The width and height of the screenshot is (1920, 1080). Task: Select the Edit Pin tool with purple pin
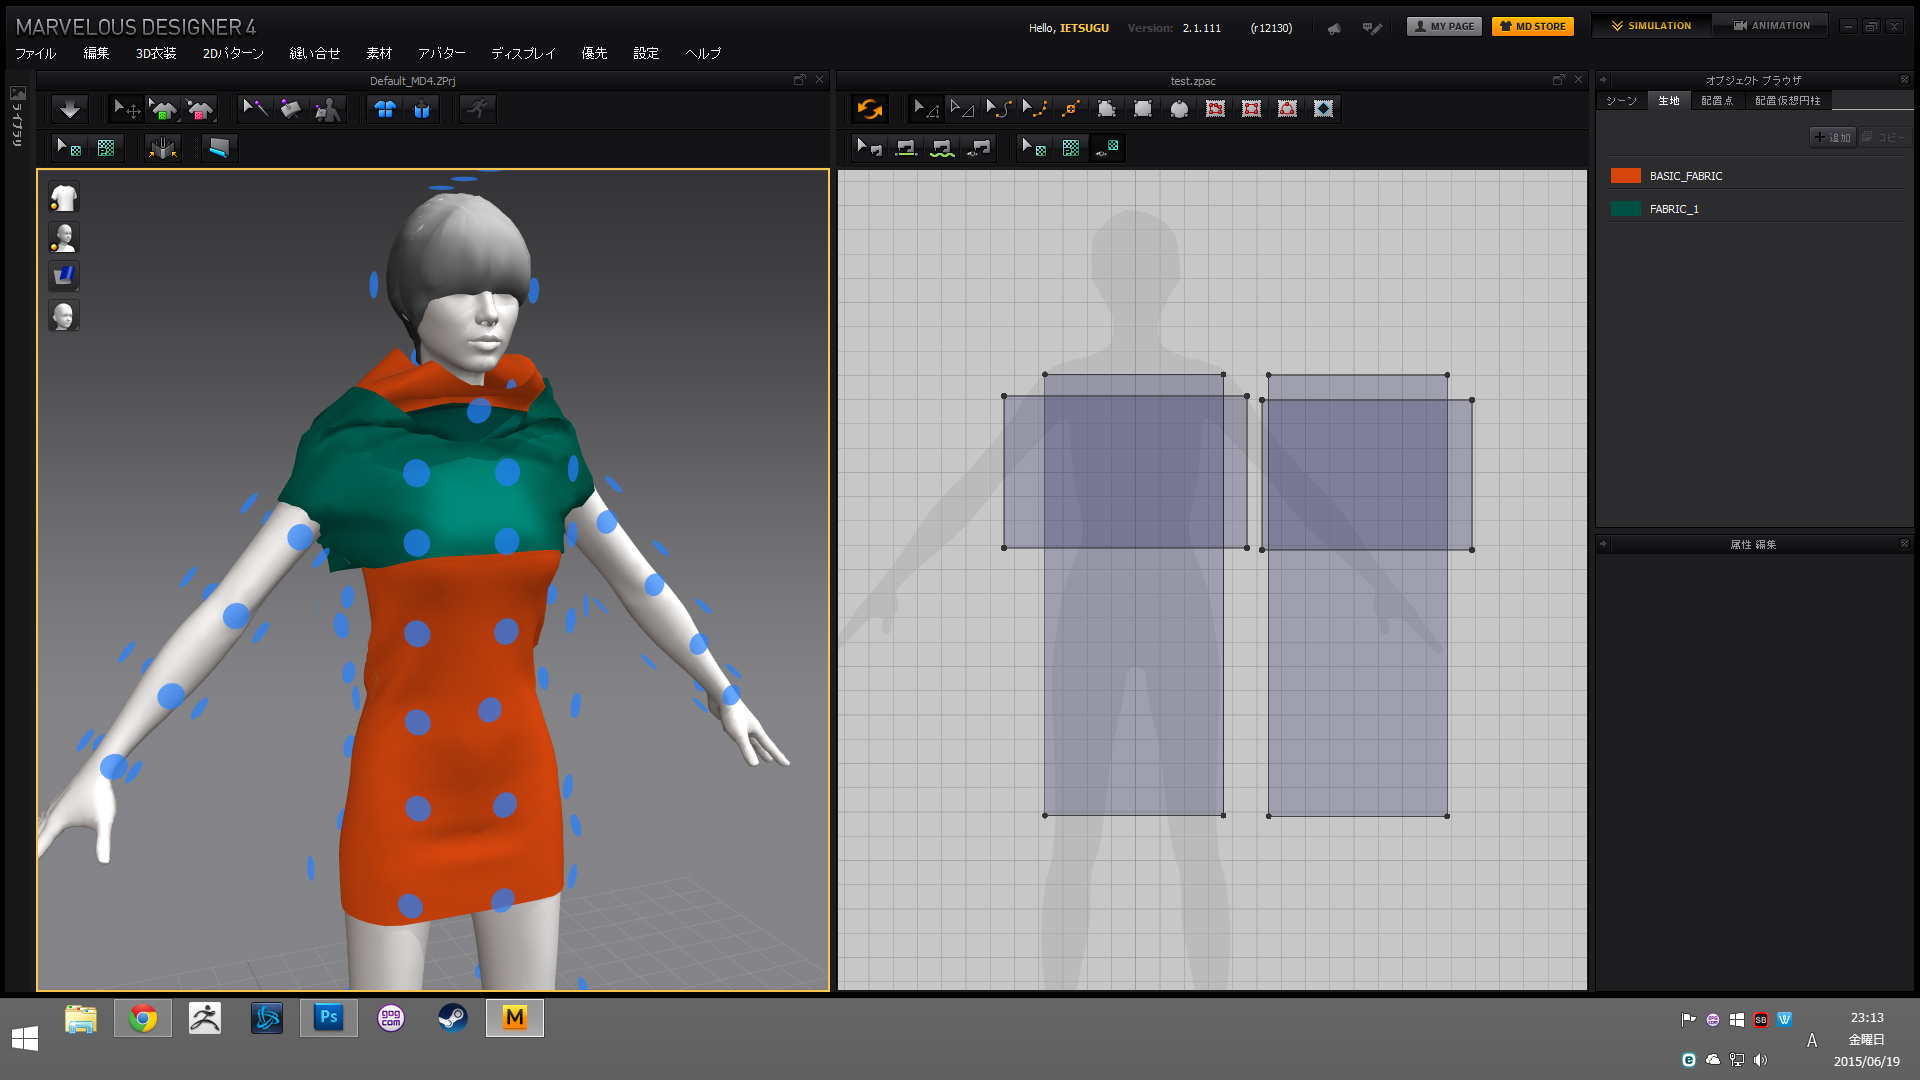coord(255,109)
